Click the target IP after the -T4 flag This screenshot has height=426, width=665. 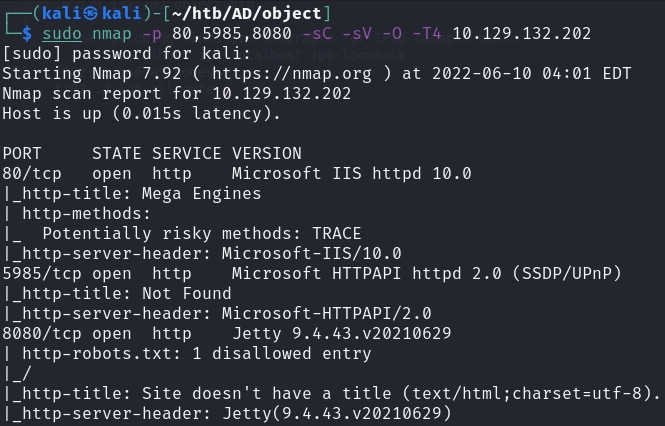tap(521, 34)
